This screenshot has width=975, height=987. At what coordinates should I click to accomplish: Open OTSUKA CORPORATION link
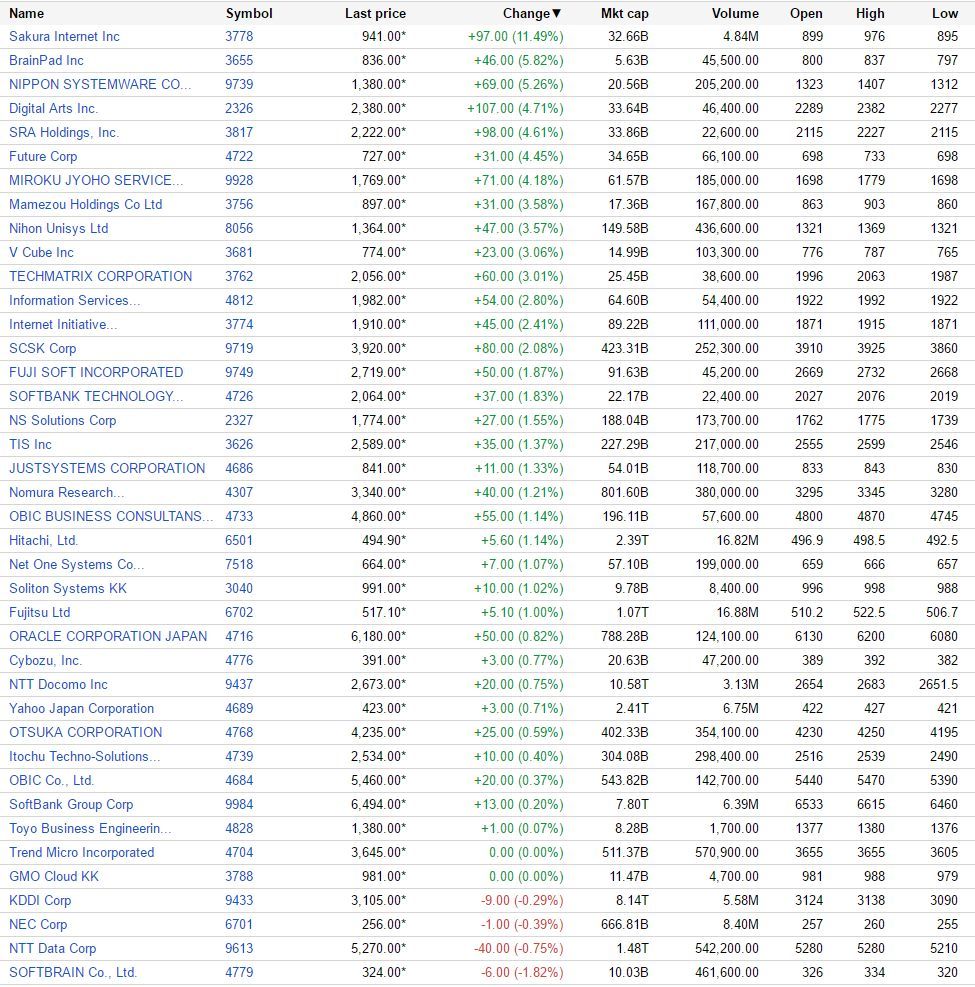(x=86, y=732)
